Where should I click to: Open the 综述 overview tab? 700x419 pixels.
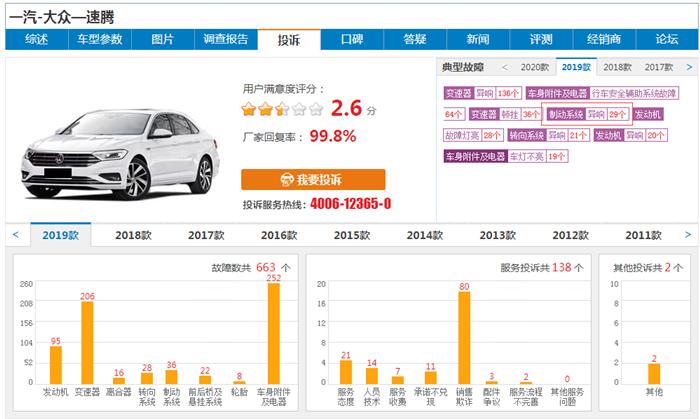37,39
